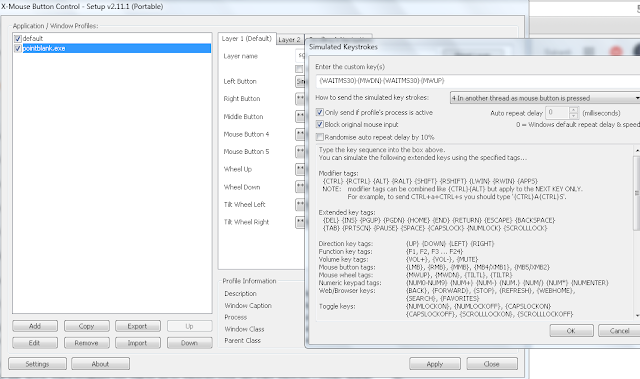Open the Wheel Down action dropdown
This screenshot has width=640, height=379.
point(300,187)
